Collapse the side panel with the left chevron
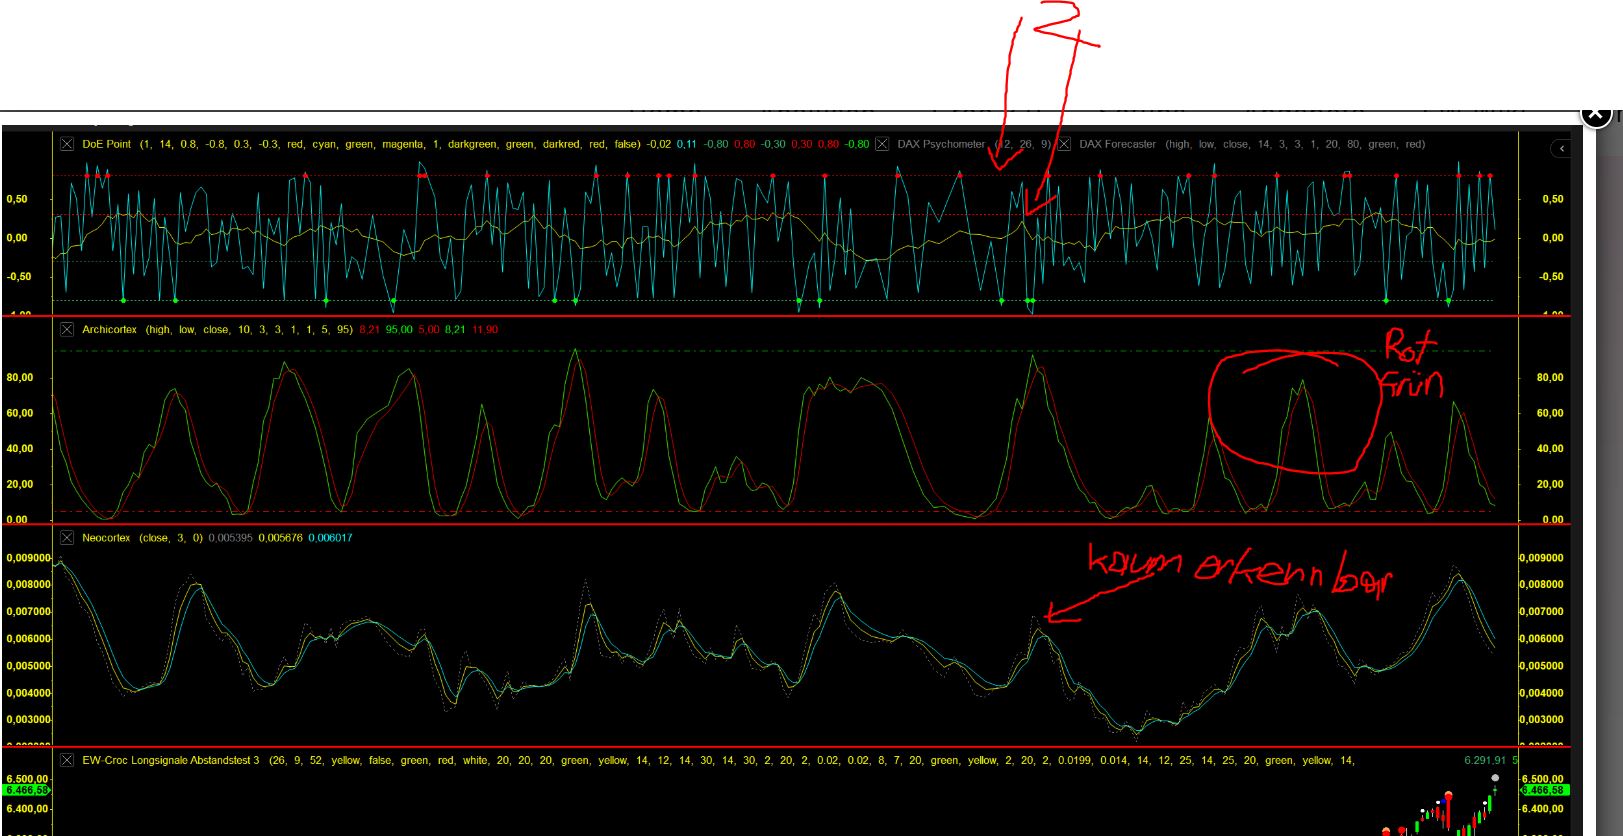 point(1562,149)
